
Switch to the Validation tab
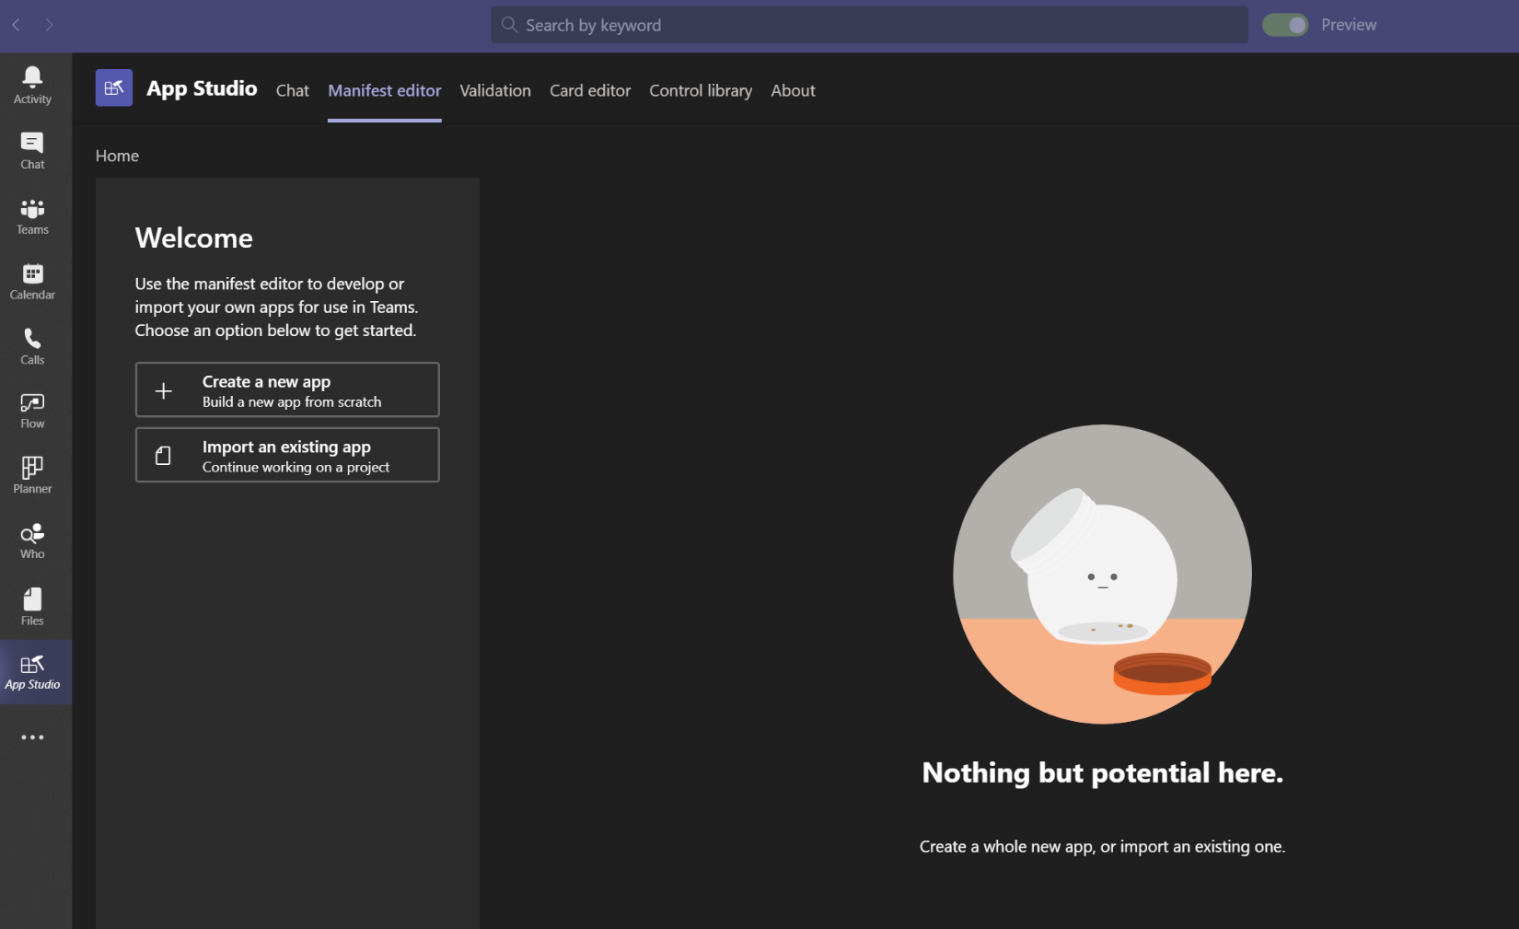click(x=495, y=91)
